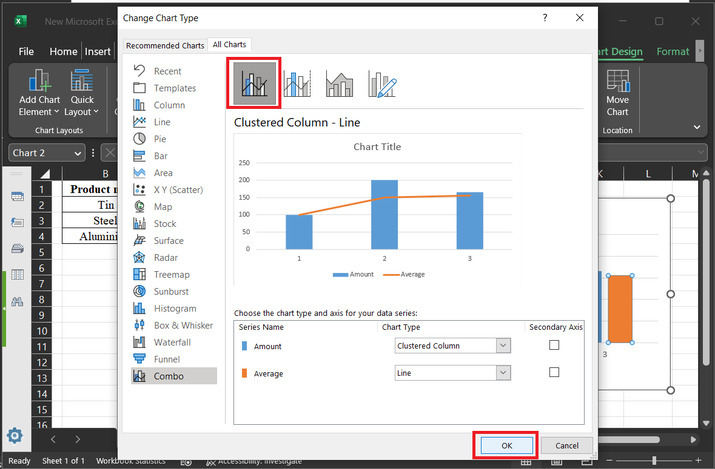
Task: Confirm the dialog with the OK button
Action: click(x=505, y=444)
